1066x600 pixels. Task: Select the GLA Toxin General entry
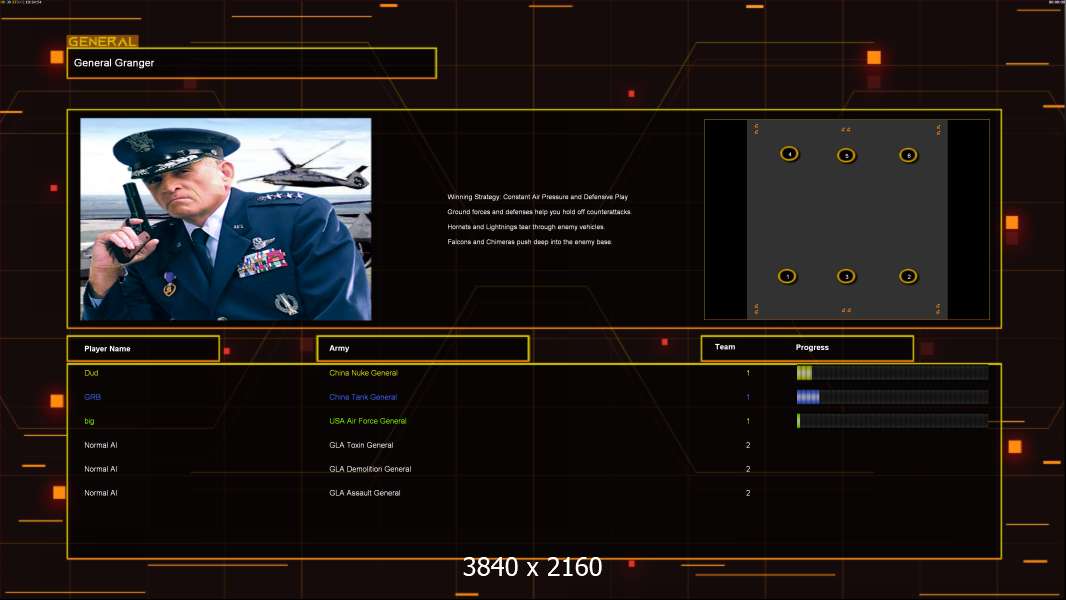361,445
